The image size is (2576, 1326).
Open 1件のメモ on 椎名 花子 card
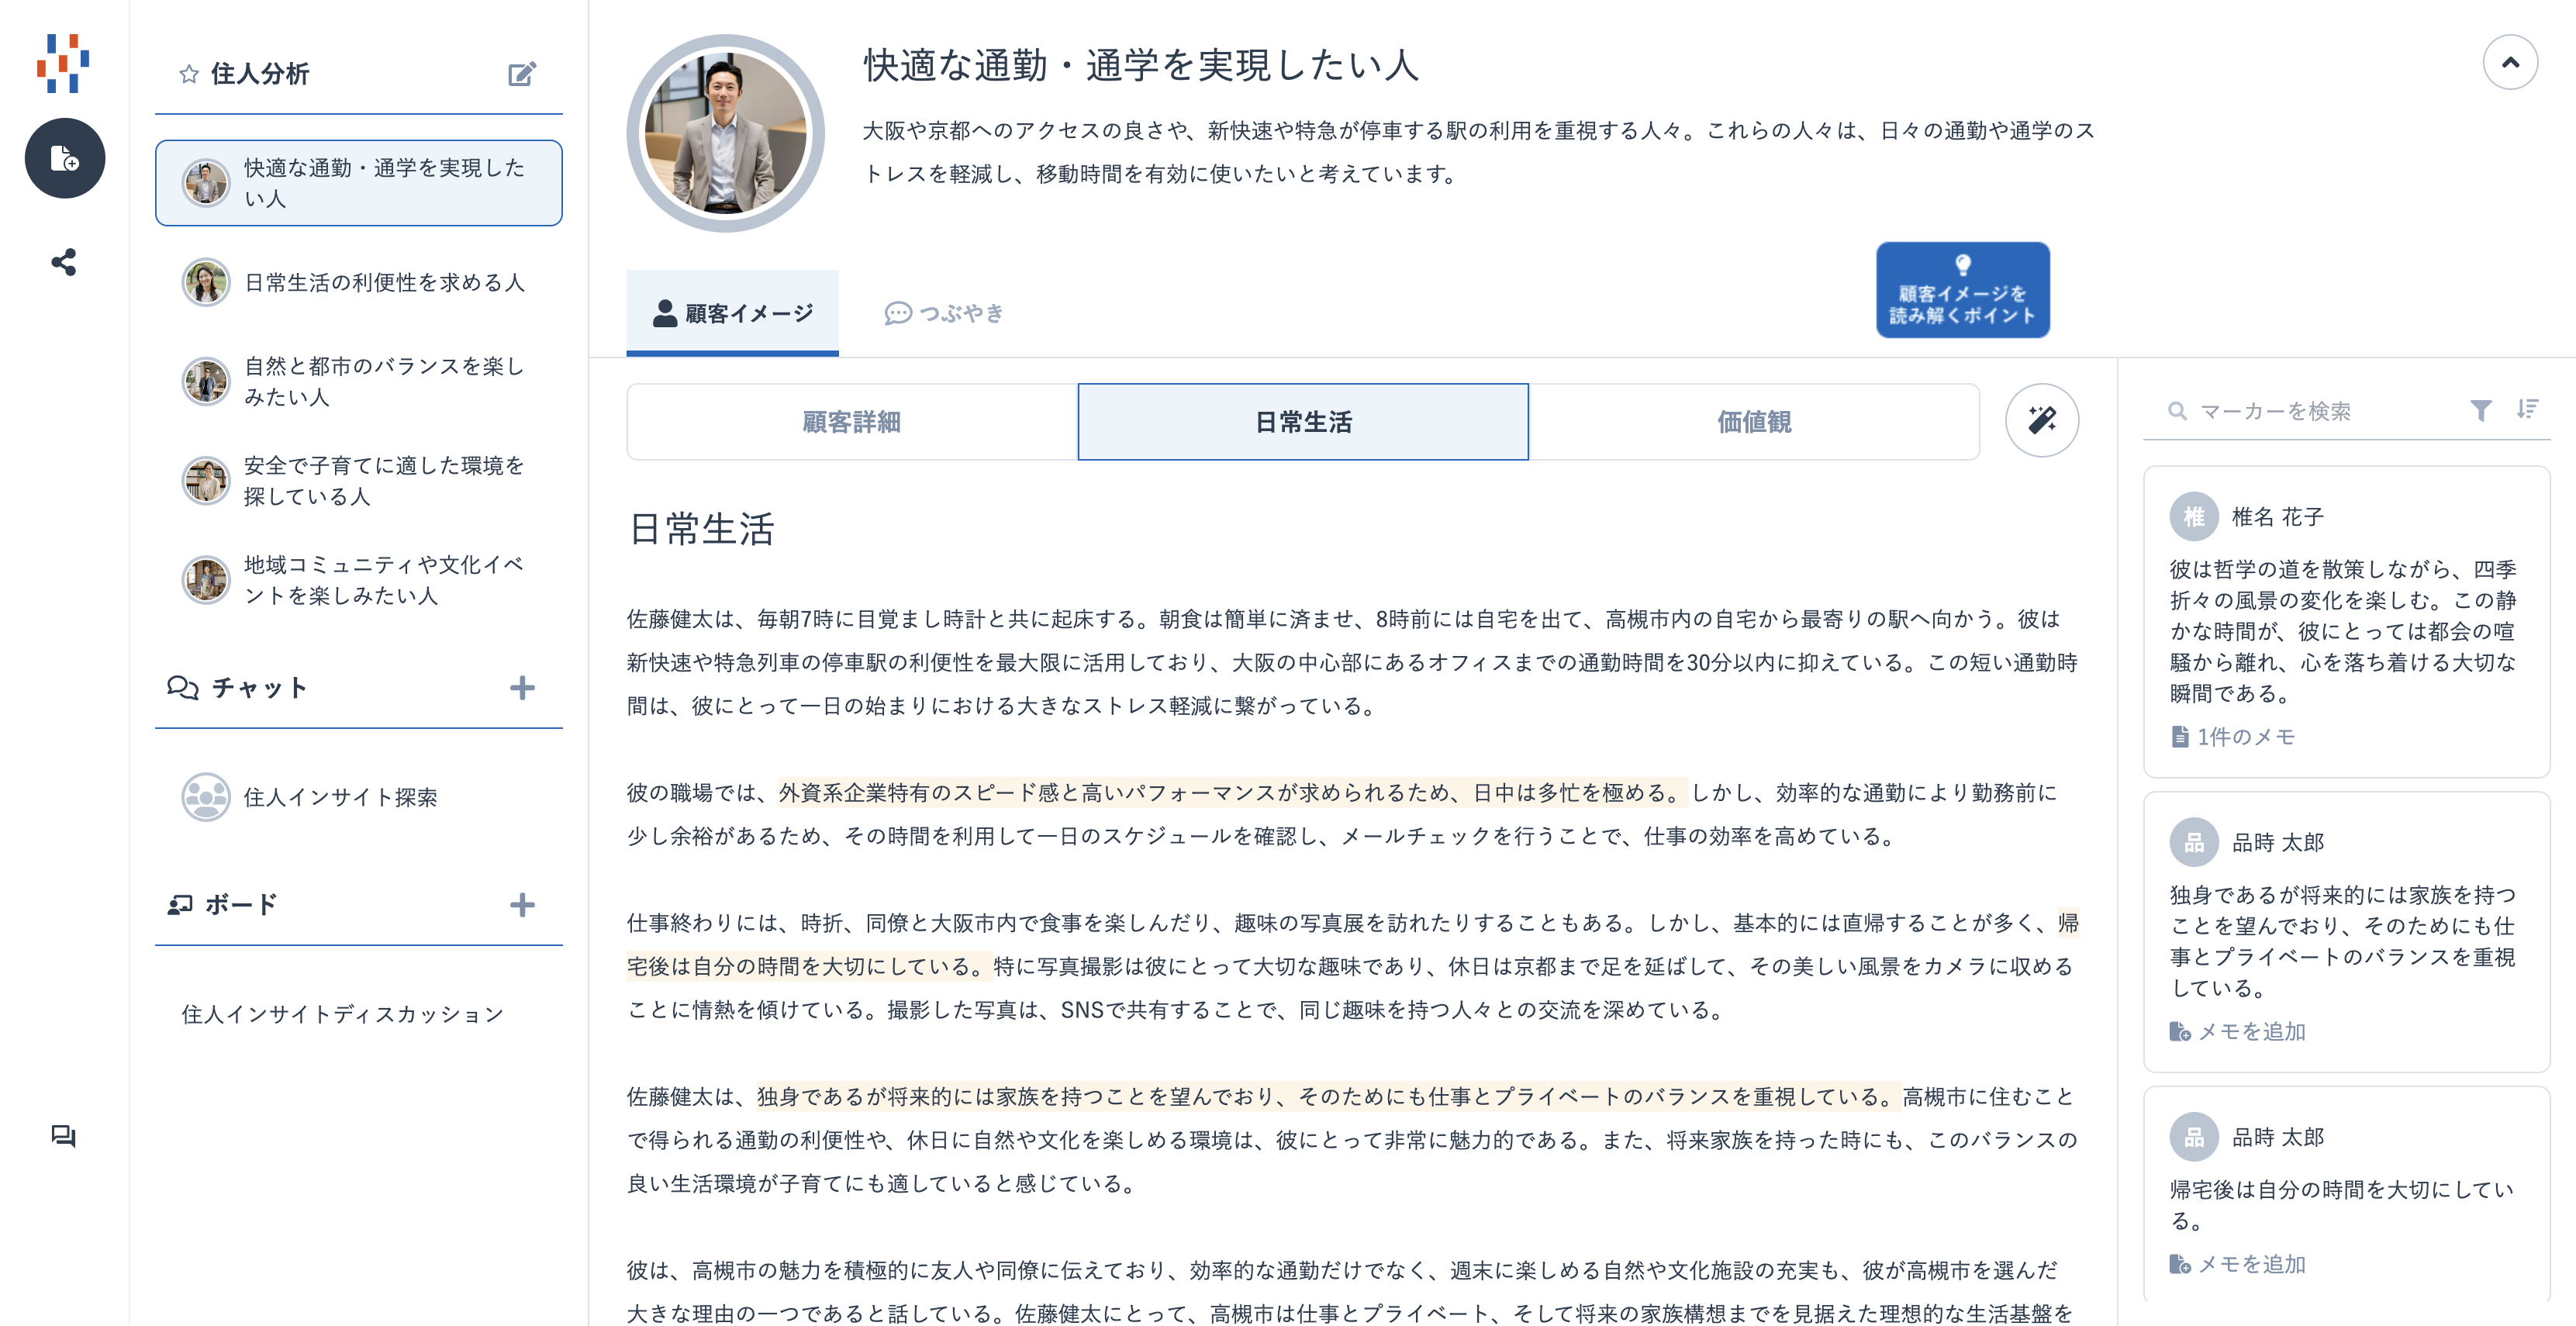click(x=2233, y=737)
